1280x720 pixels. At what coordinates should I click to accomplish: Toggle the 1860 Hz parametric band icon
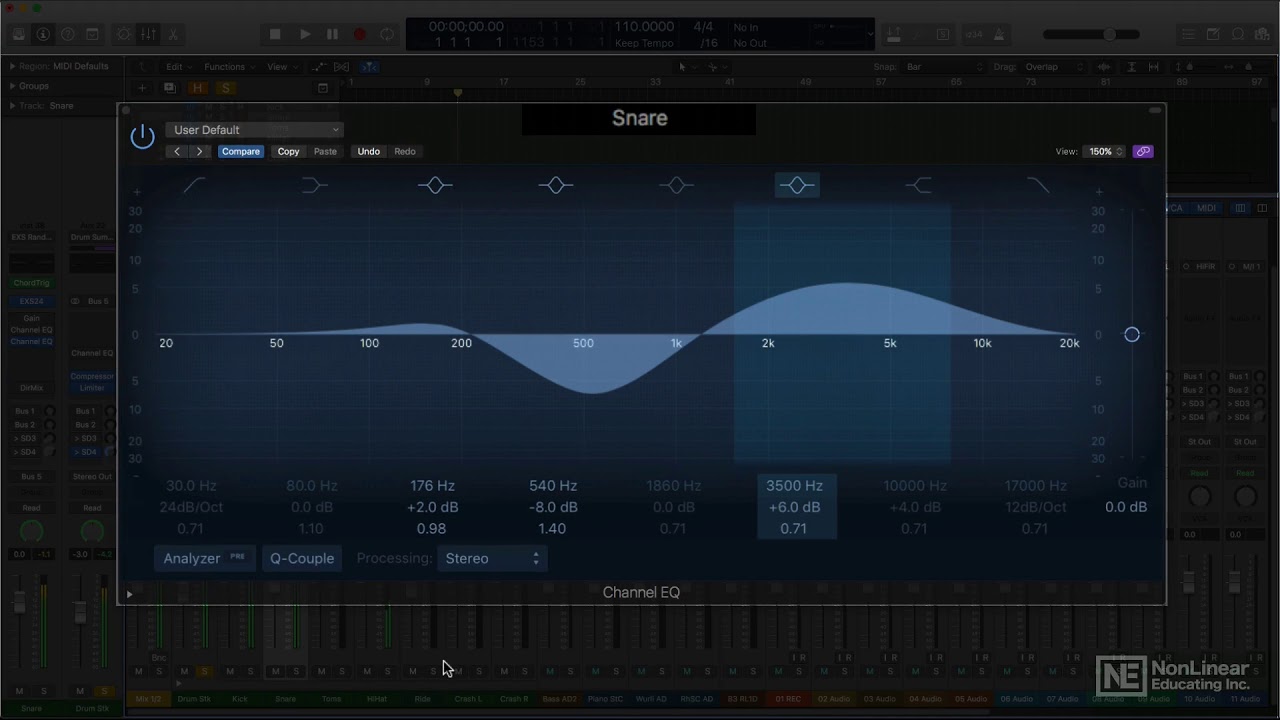pos(676,185)
